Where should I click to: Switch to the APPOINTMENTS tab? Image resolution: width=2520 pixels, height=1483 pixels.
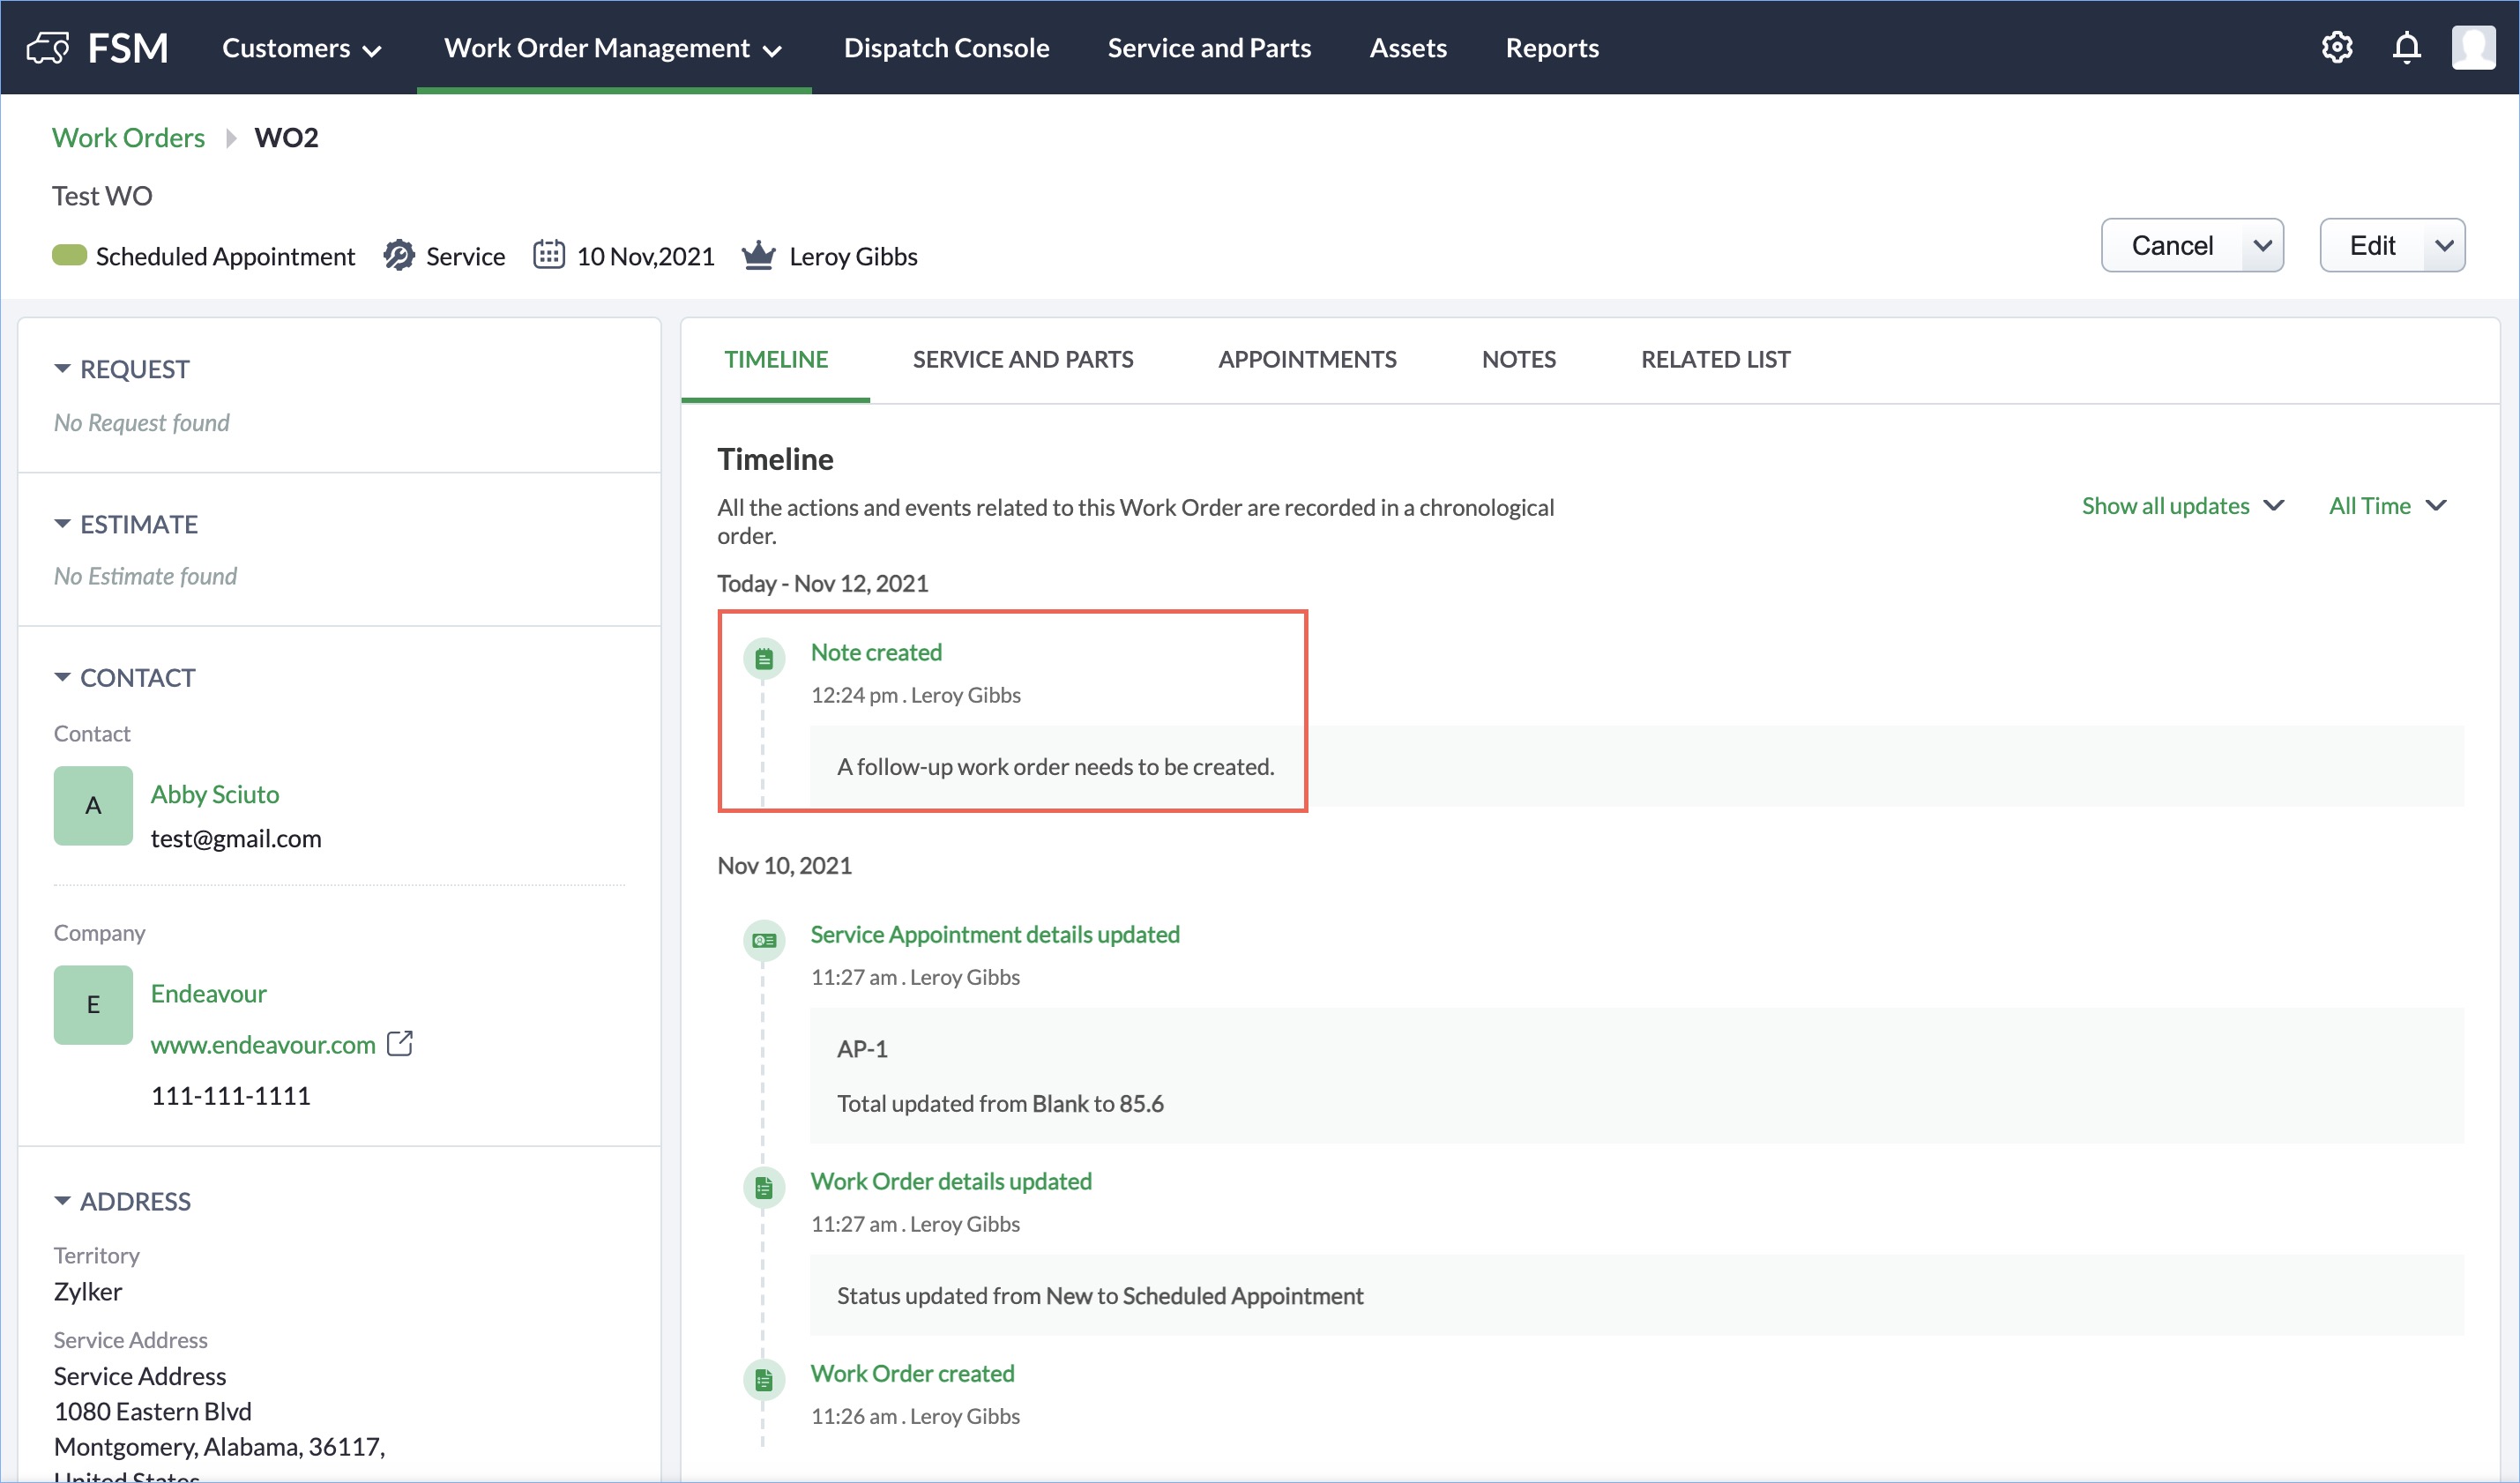[1306, 359]
